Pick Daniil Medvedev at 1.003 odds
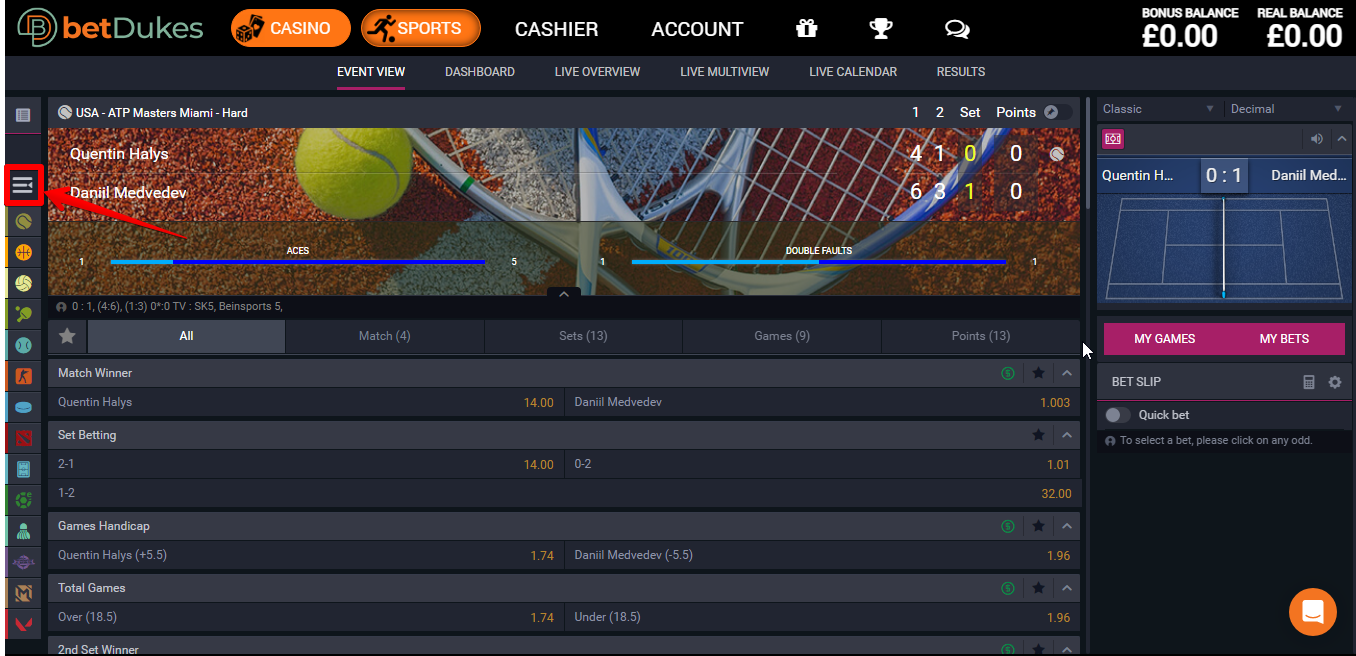Image resolution: width=1356 pixels, height=656 pixels. click(x=822, y=402)
